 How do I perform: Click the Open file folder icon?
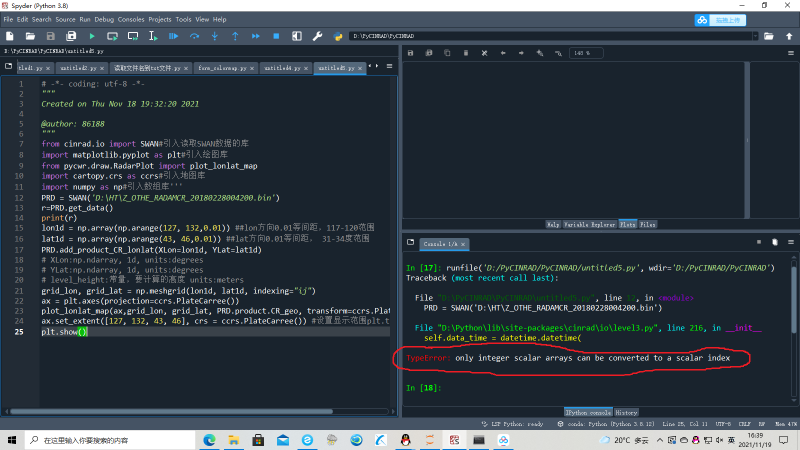31,36
